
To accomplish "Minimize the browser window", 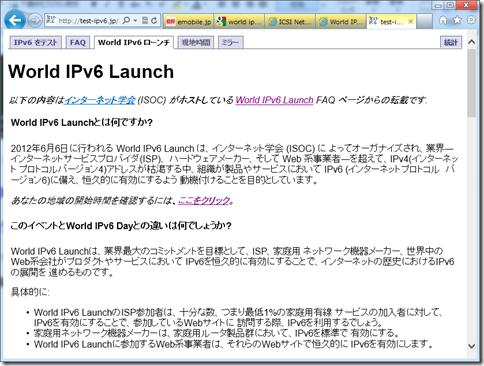I will tap(438, 5).
